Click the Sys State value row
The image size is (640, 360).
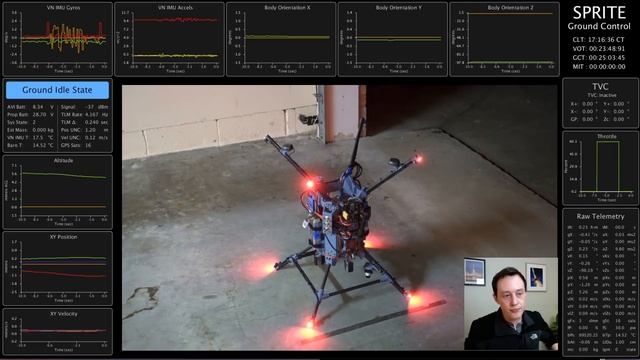(x=31, y=122)
